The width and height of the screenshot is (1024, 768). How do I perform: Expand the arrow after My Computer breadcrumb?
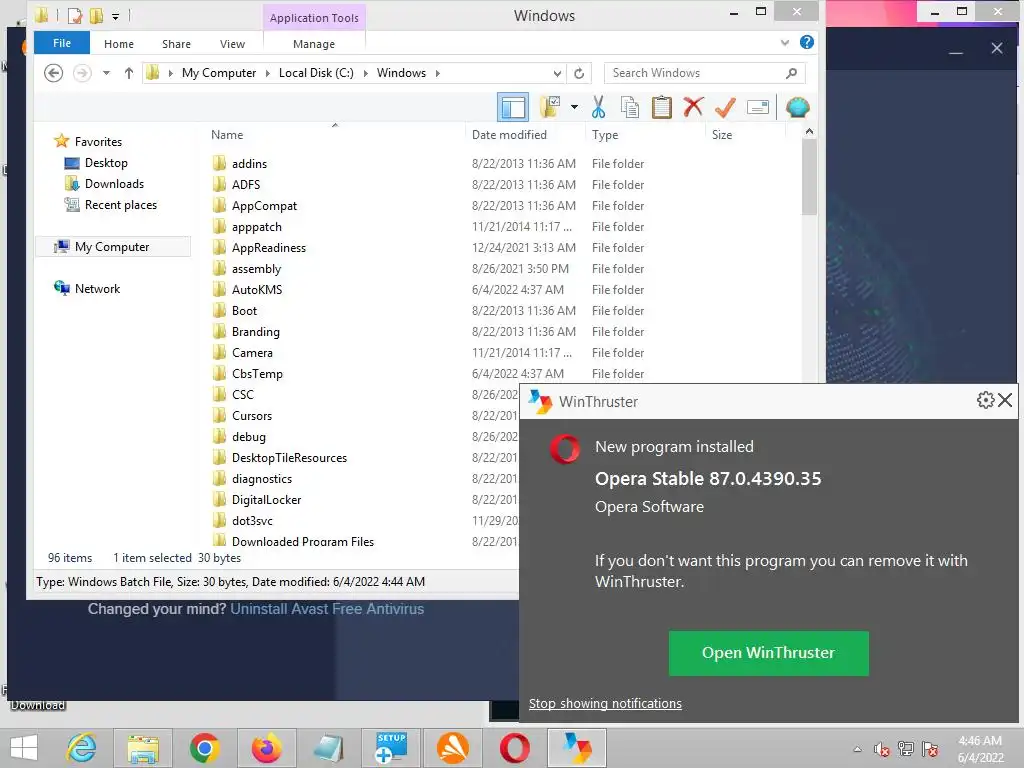[x=268, y=72]
